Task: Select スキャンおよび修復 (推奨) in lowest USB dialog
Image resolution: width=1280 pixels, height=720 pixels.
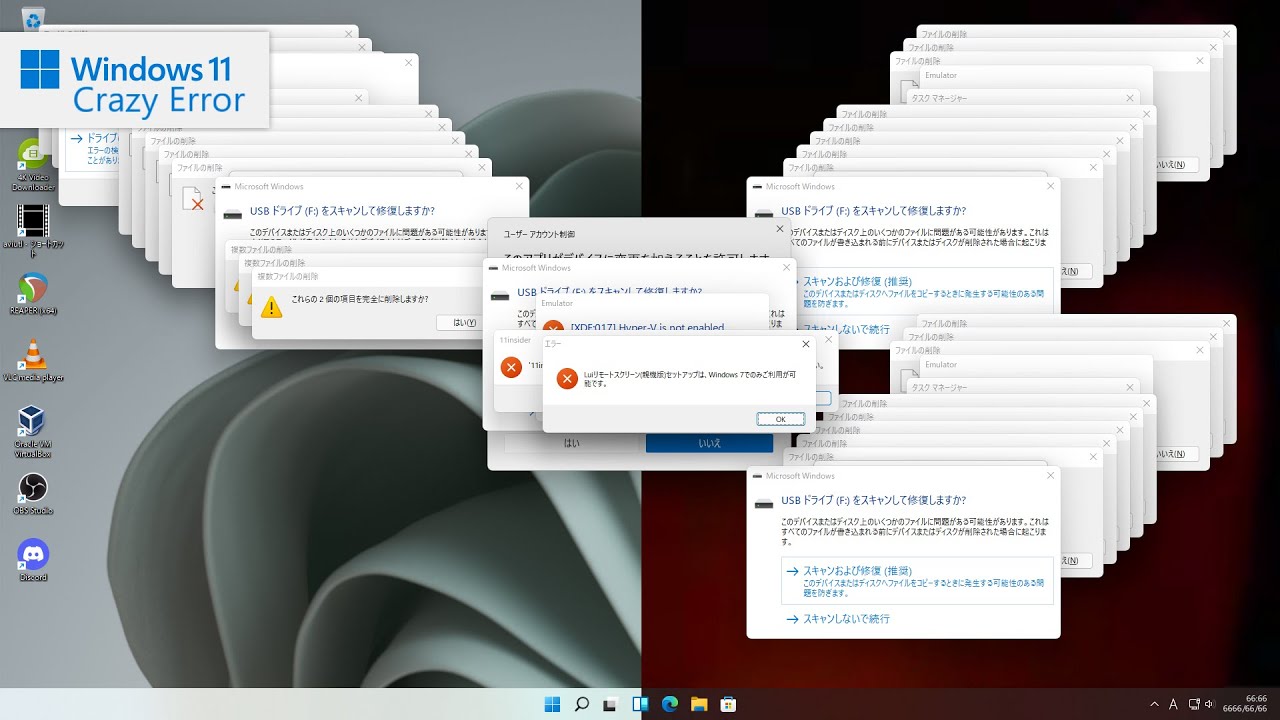Action: tap(918, 580)
